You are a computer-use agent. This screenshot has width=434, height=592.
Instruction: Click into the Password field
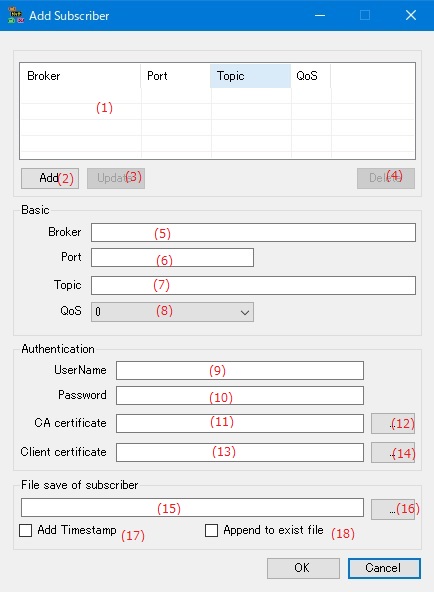click(240, 395)
